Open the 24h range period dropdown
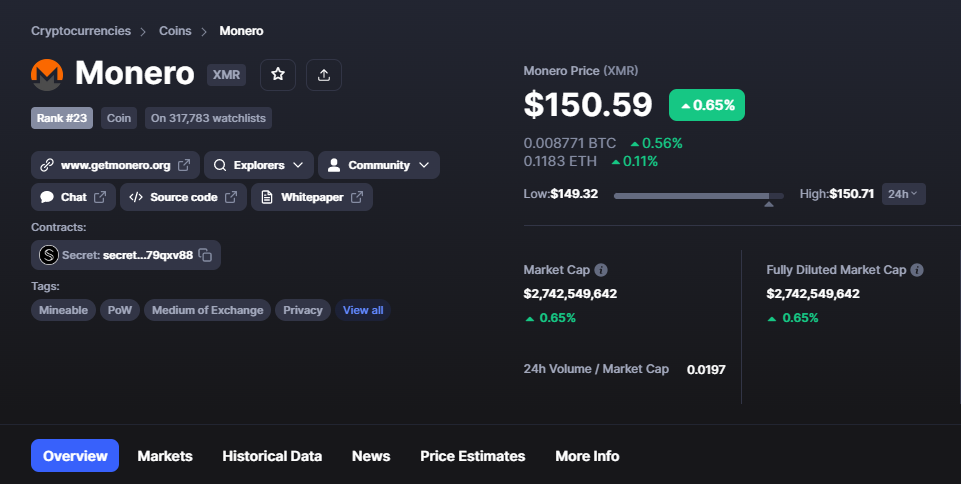Viewport: 961px width, 484px height. point(903,194)
